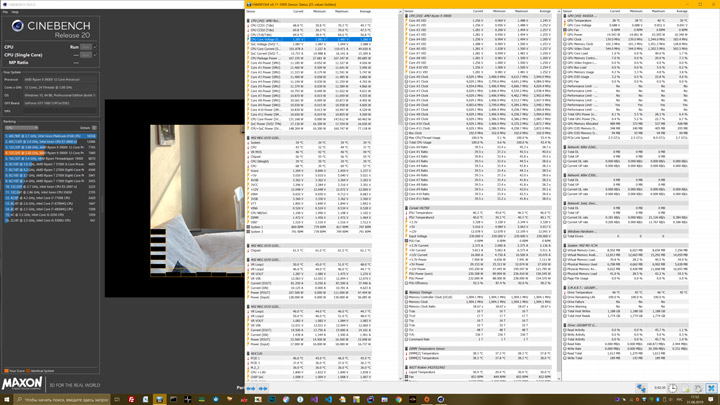Select the orange highlighted Ryzen 9 3900X ranking row
720x405 pixels.
51,153
